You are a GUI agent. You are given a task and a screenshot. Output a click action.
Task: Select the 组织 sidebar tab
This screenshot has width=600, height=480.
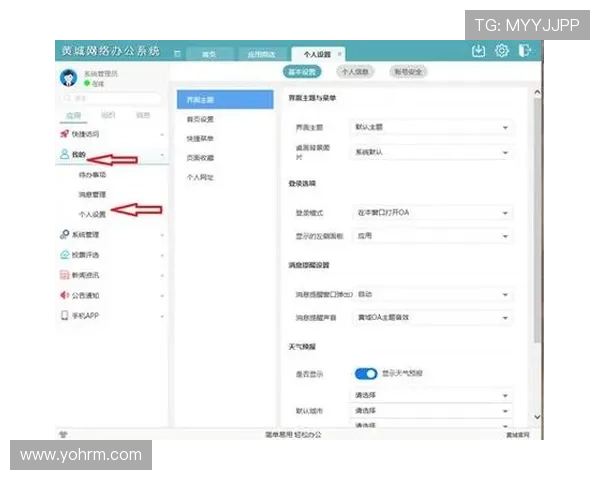[108, 115]
